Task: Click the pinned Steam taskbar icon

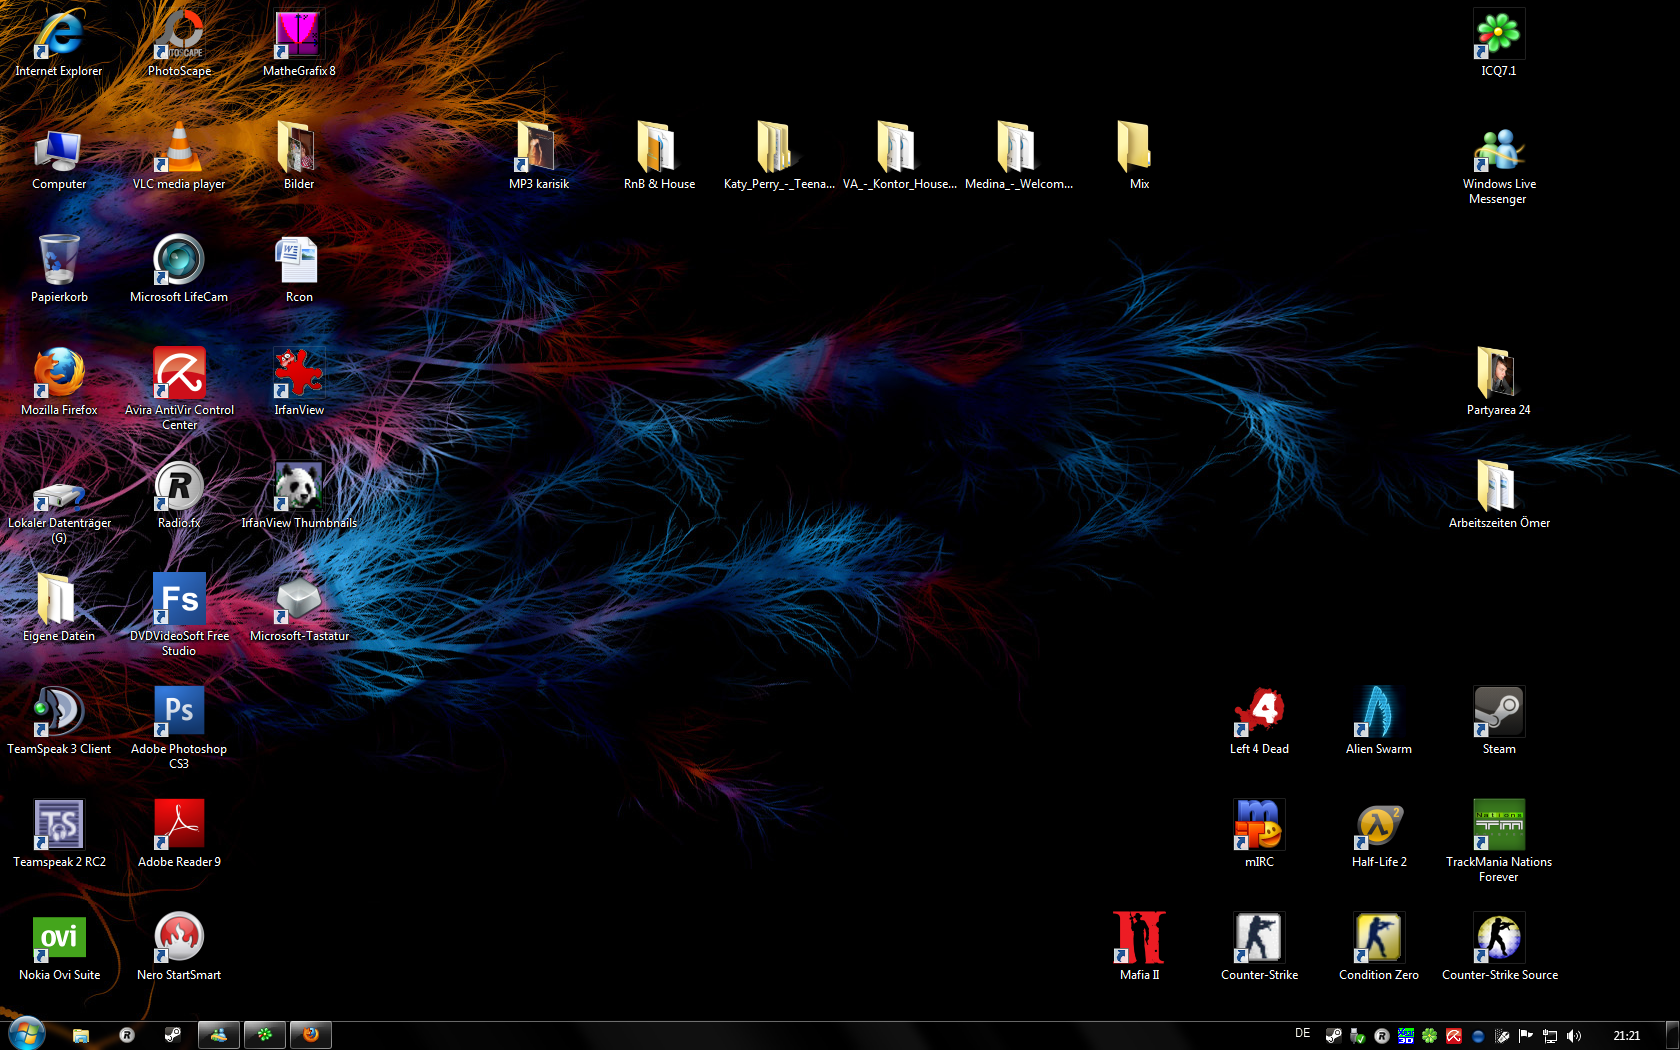Action: point(173,1035)
